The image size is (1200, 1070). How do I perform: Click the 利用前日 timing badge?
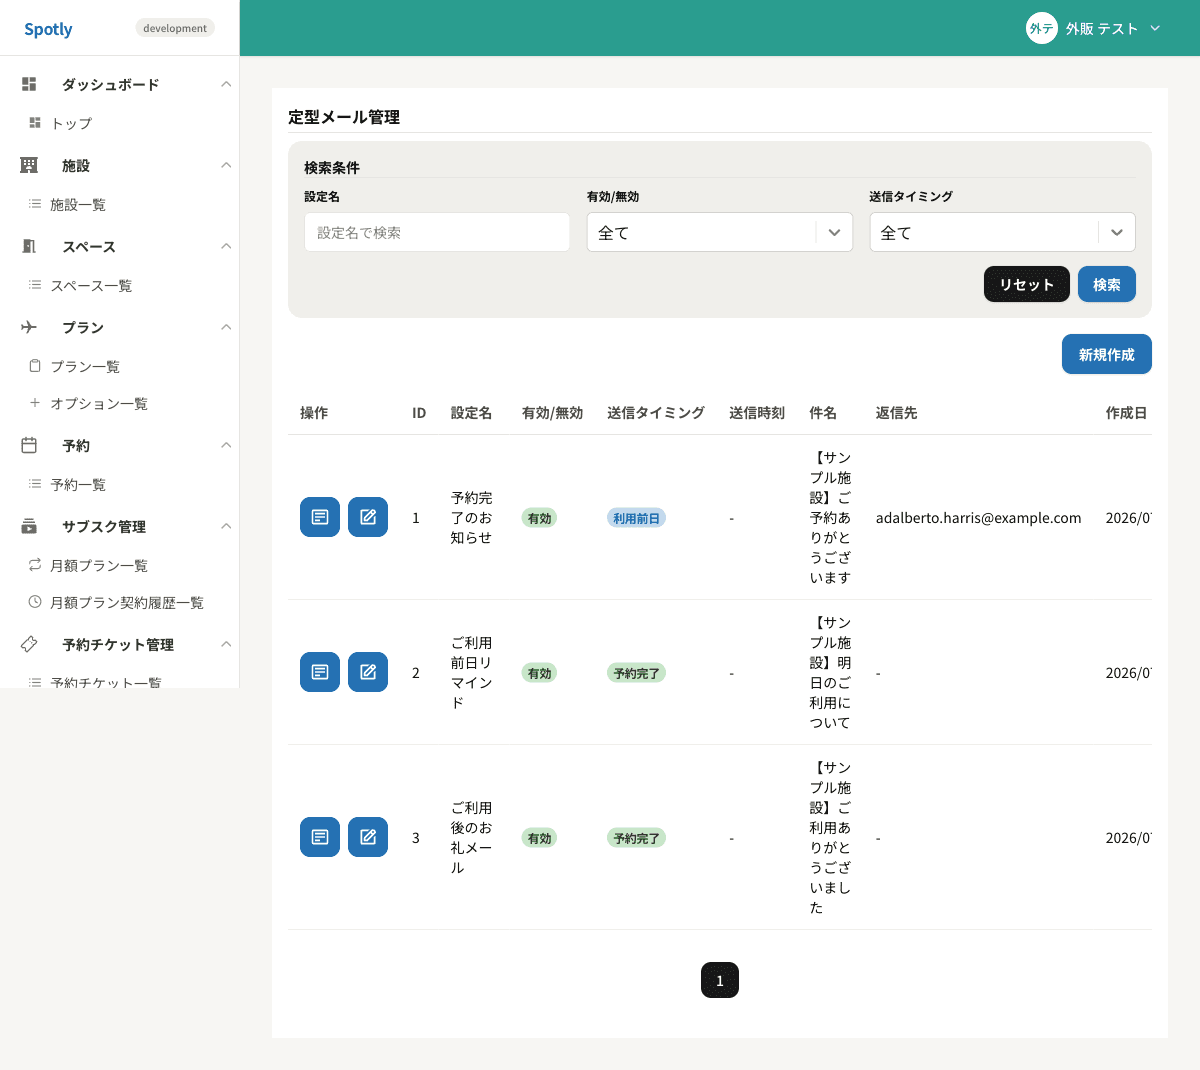636,518
